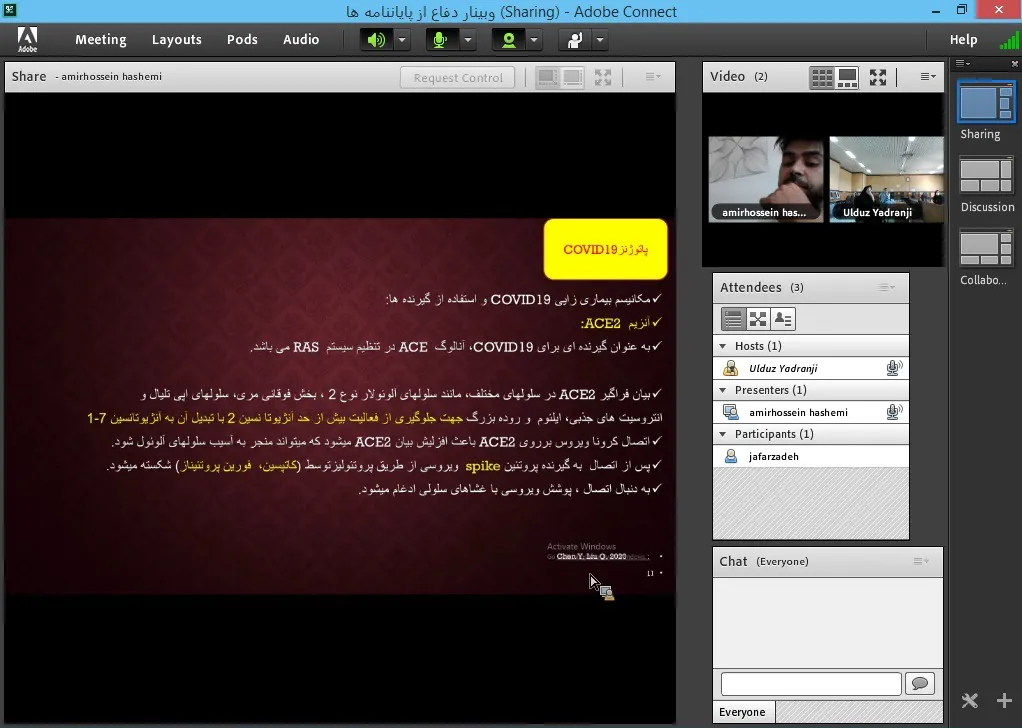Switch Video pod to filmstrip view
1022x728 pixels.
pos(847,77)
